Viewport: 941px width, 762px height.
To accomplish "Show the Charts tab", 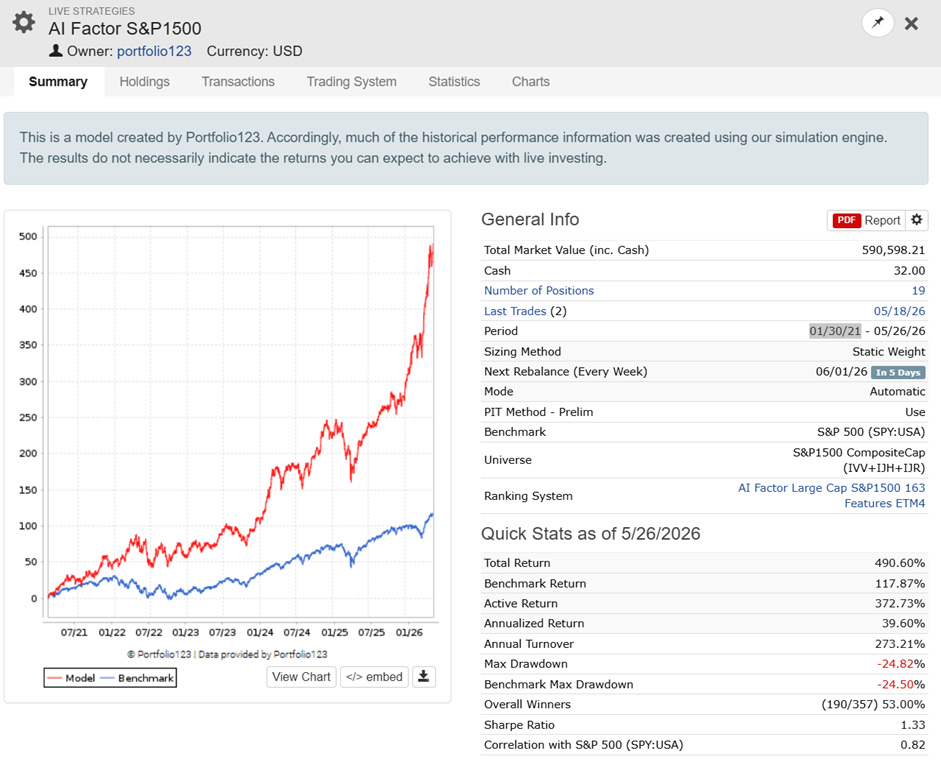I will [x=531, y=82].
